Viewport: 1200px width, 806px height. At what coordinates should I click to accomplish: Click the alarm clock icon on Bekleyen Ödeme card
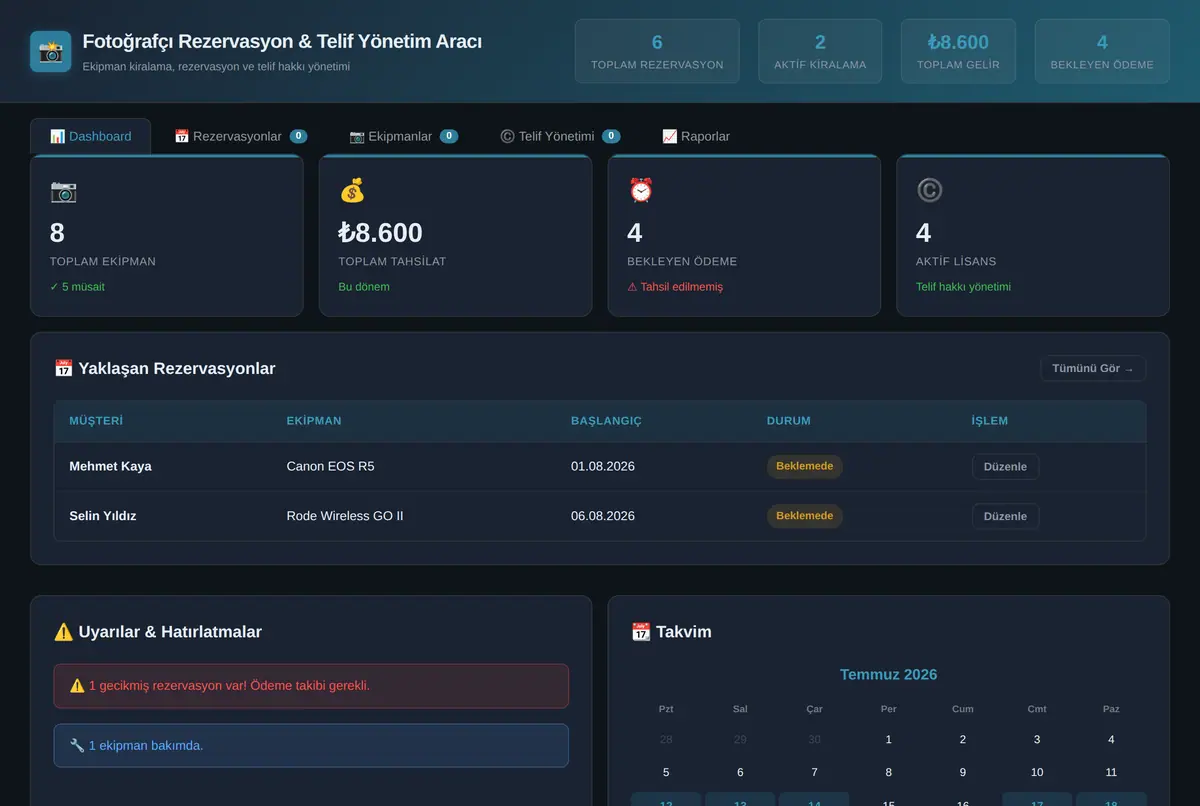click(641, 190)
